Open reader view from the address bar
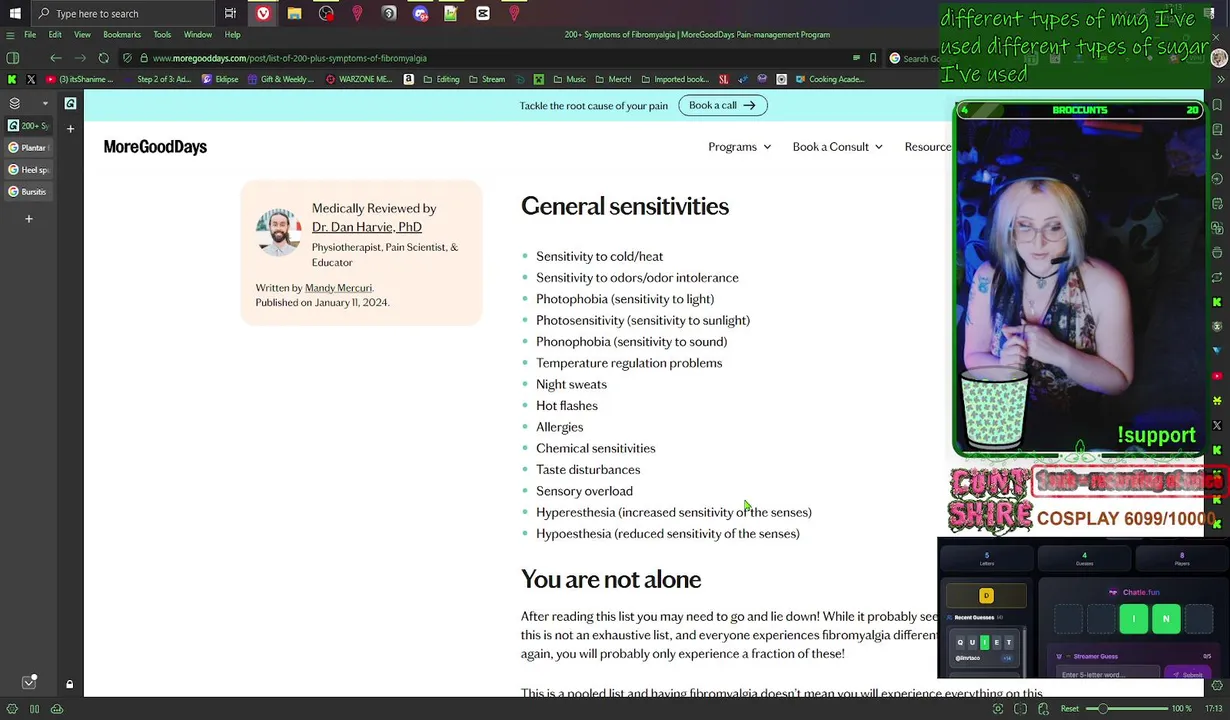The width and height of the screenshot is (1230, 720). click(856, 58)
